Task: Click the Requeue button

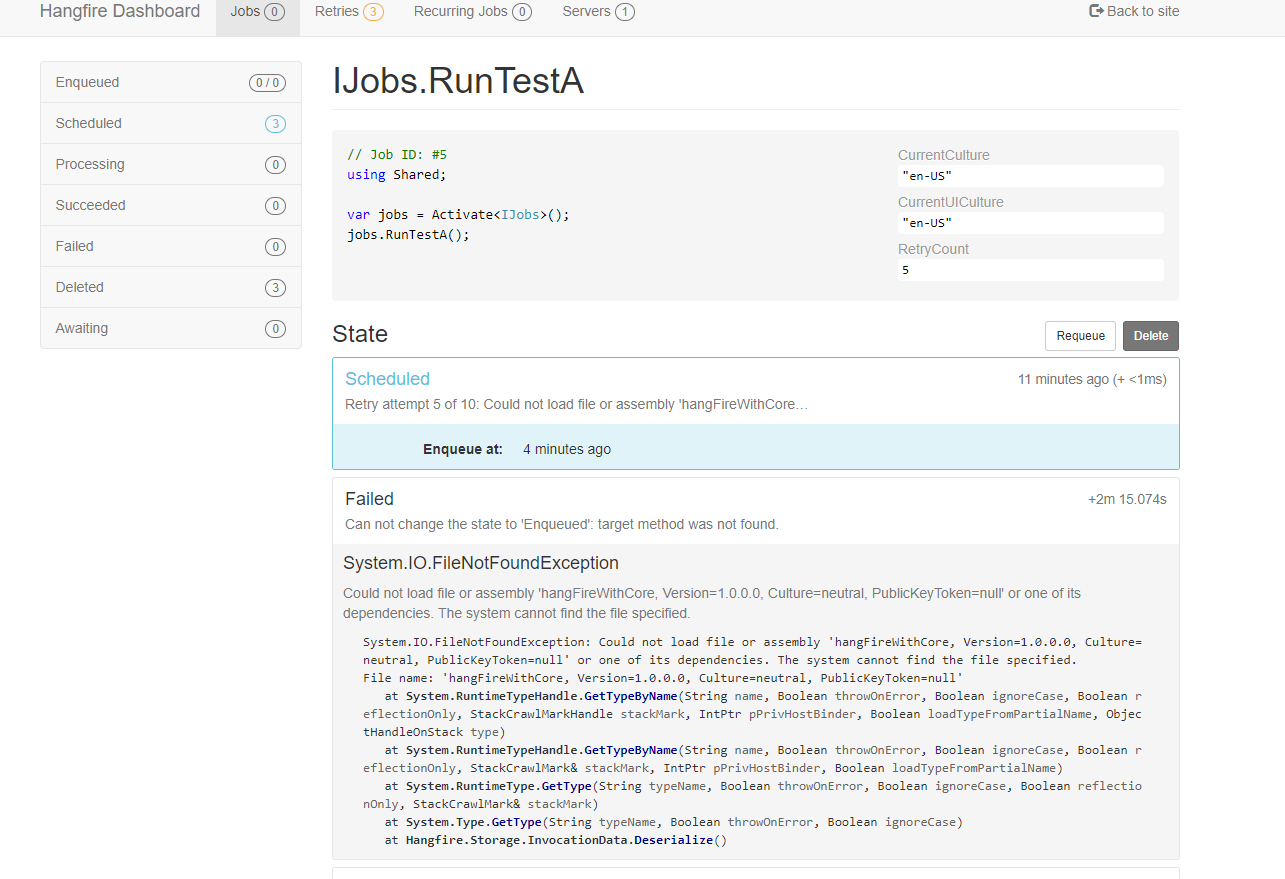Action: coord(1080,335)
